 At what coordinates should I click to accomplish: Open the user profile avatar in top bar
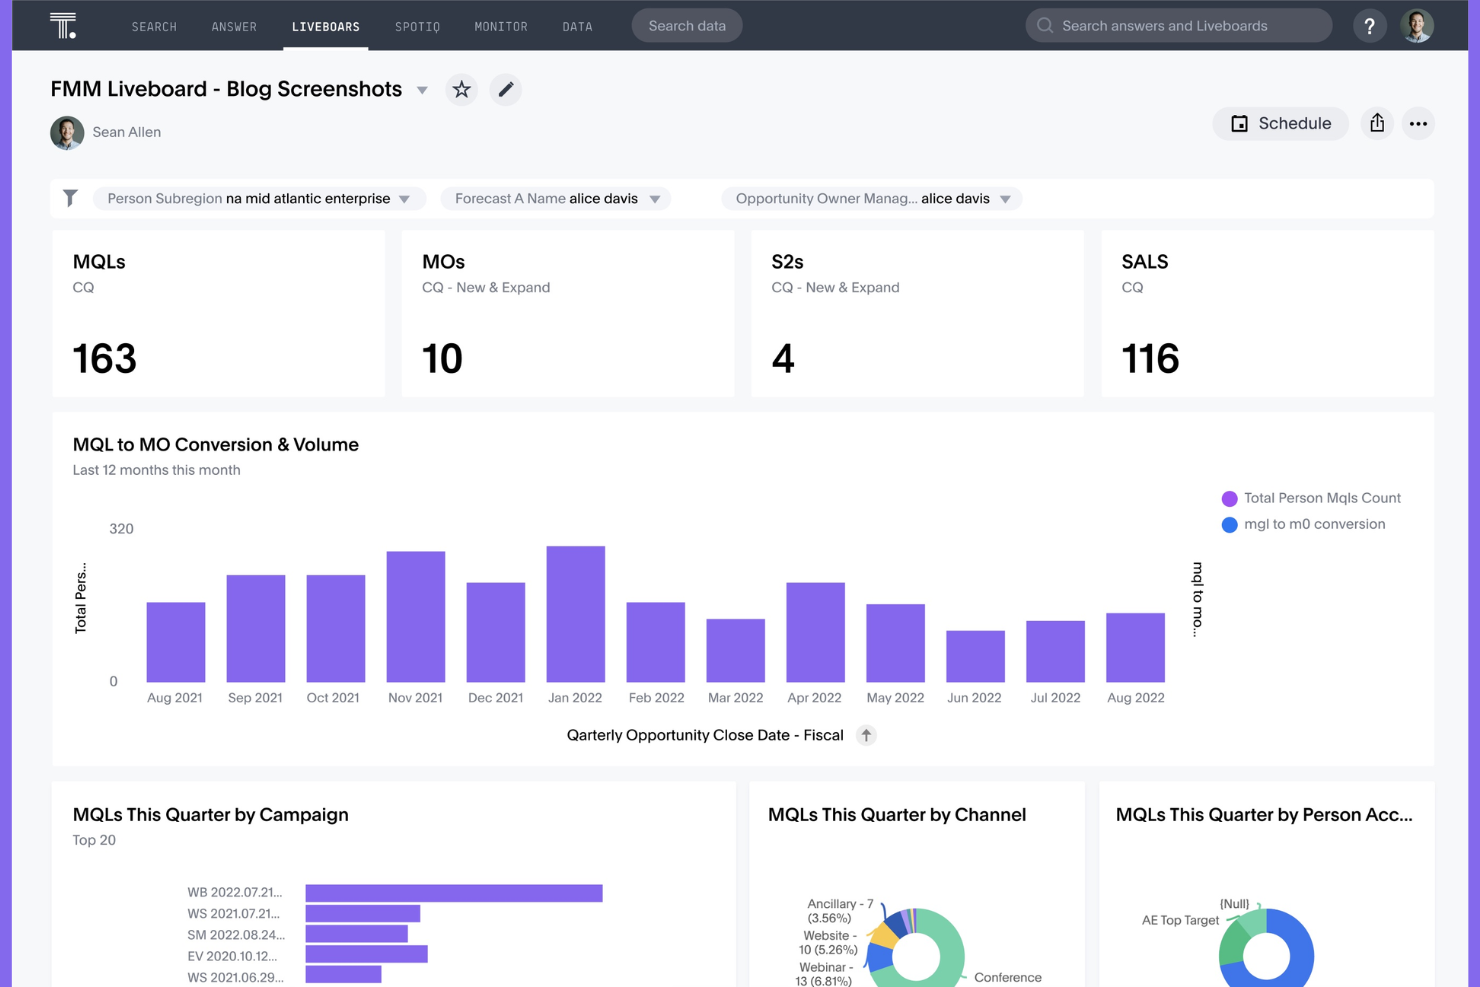coord(1416,26)
